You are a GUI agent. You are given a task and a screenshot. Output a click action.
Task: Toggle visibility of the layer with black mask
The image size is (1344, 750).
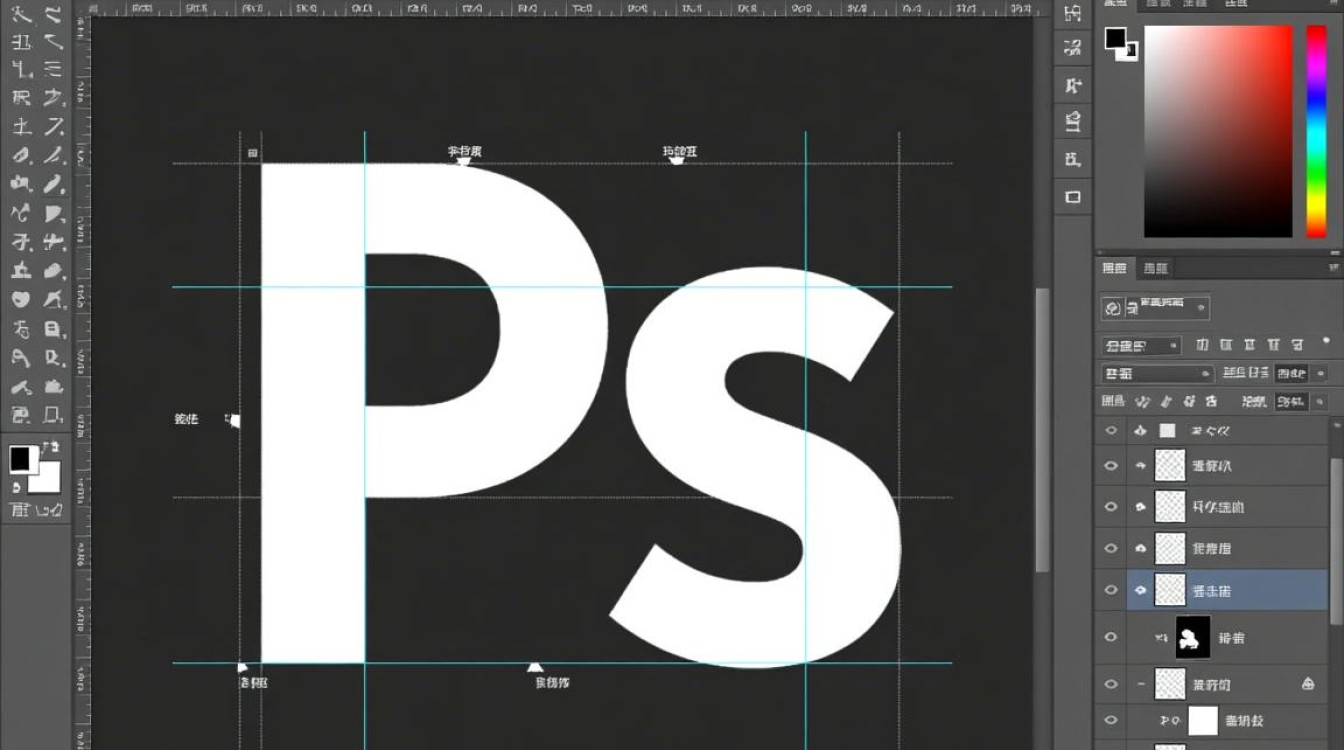tap(1110, 637)
